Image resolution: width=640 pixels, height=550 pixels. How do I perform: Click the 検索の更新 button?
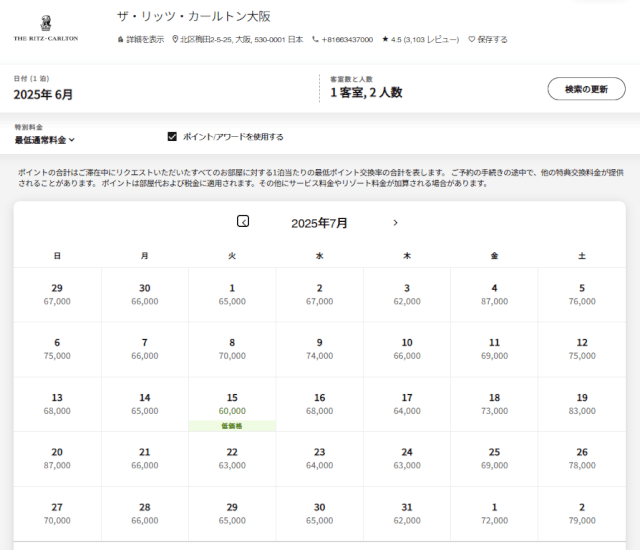click(586, 89)
